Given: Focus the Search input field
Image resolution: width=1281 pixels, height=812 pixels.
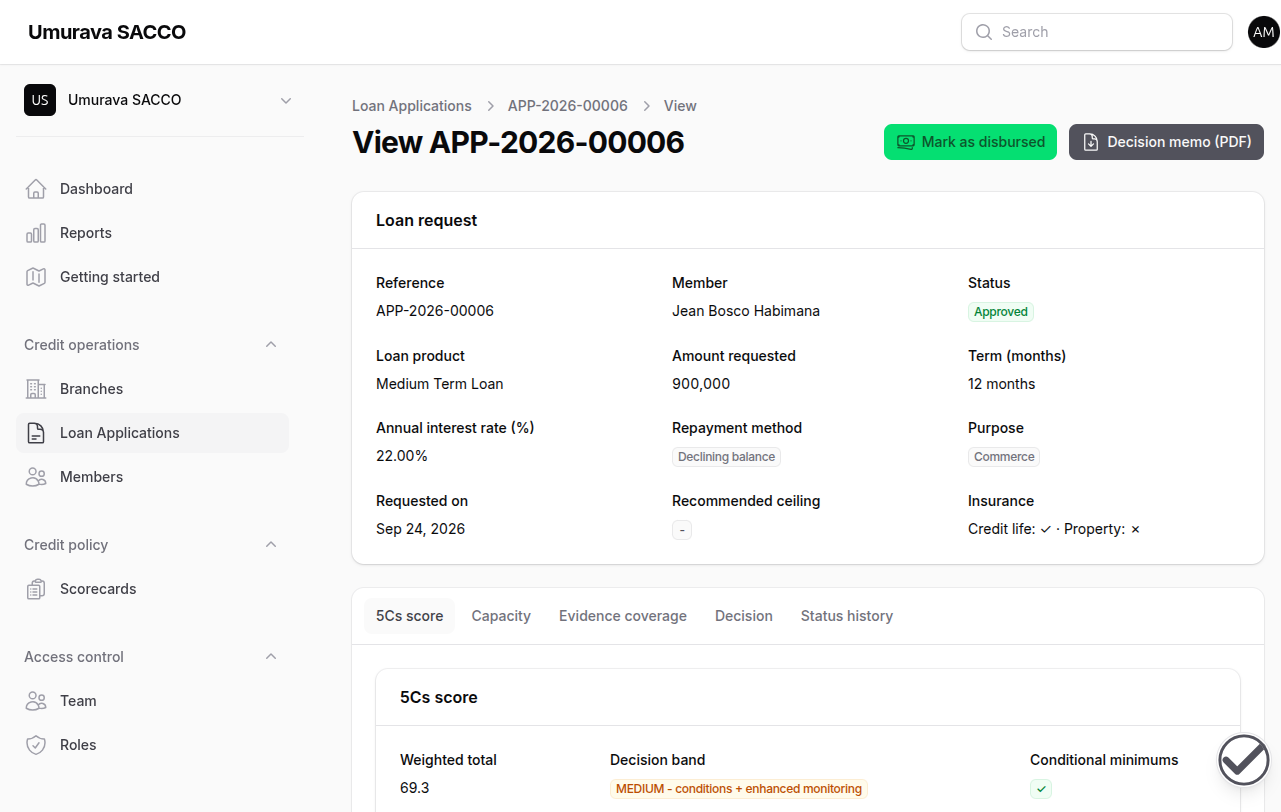Looking at the screenshot, I should (1097, 32).
